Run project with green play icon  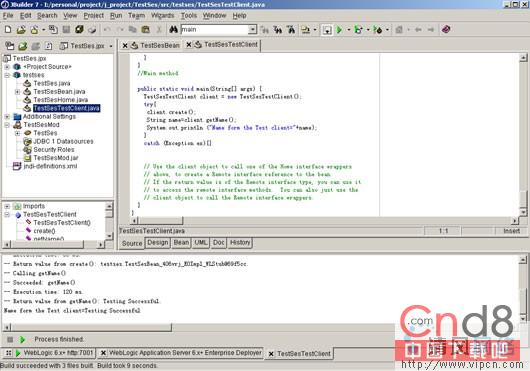coord(339,30)
